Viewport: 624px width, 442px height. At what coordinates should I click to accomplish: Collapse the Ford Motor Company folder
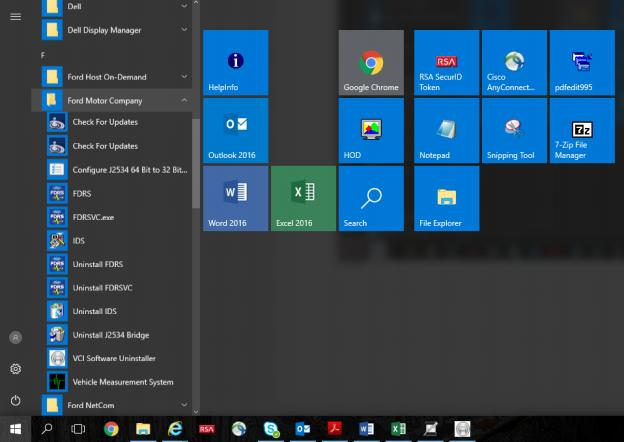(x=111, y=100)
